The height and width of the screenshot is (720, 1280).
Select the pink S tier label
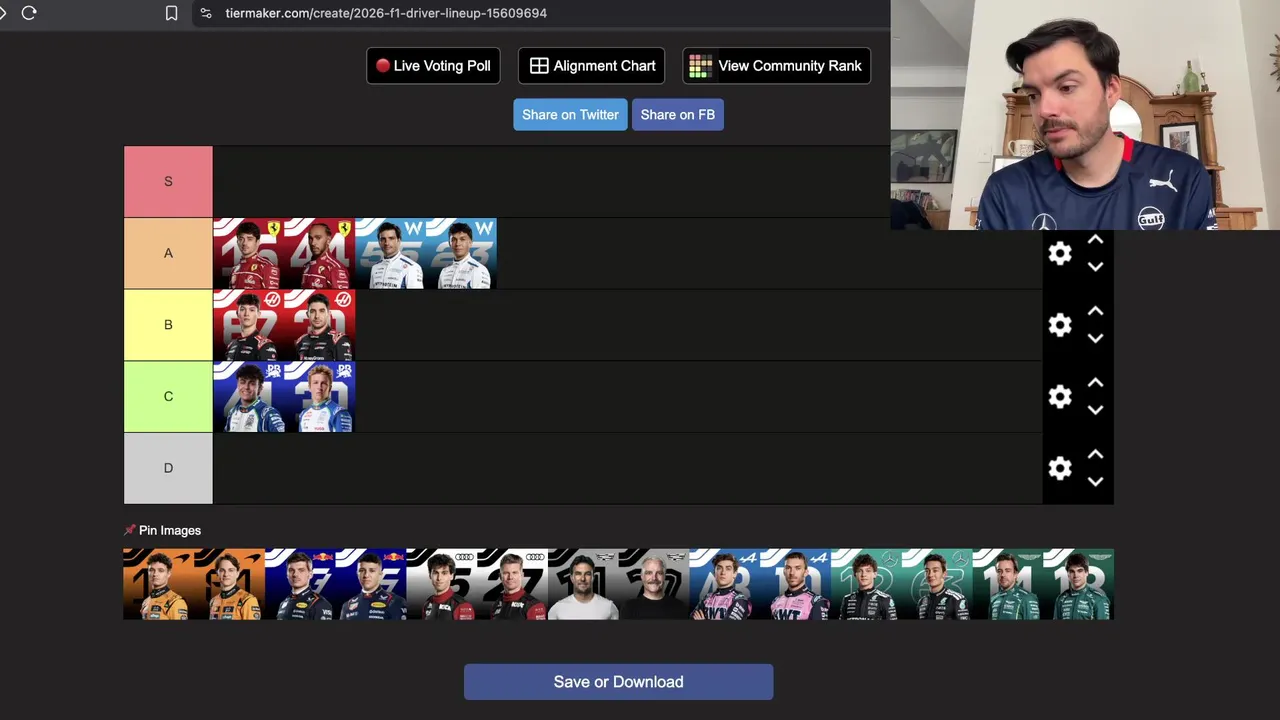[x=168, y=181]
